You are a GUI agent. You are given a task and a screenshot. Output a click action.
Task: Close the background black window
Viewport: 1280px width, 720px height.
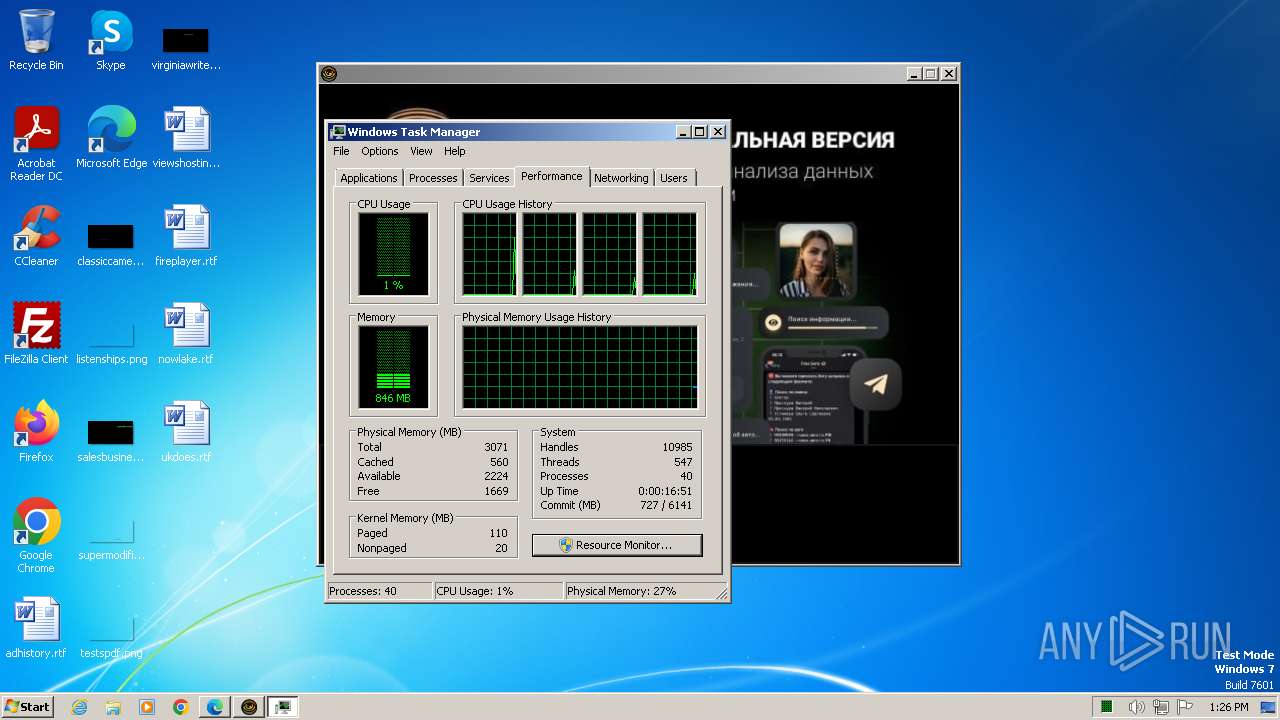point(949,74)
